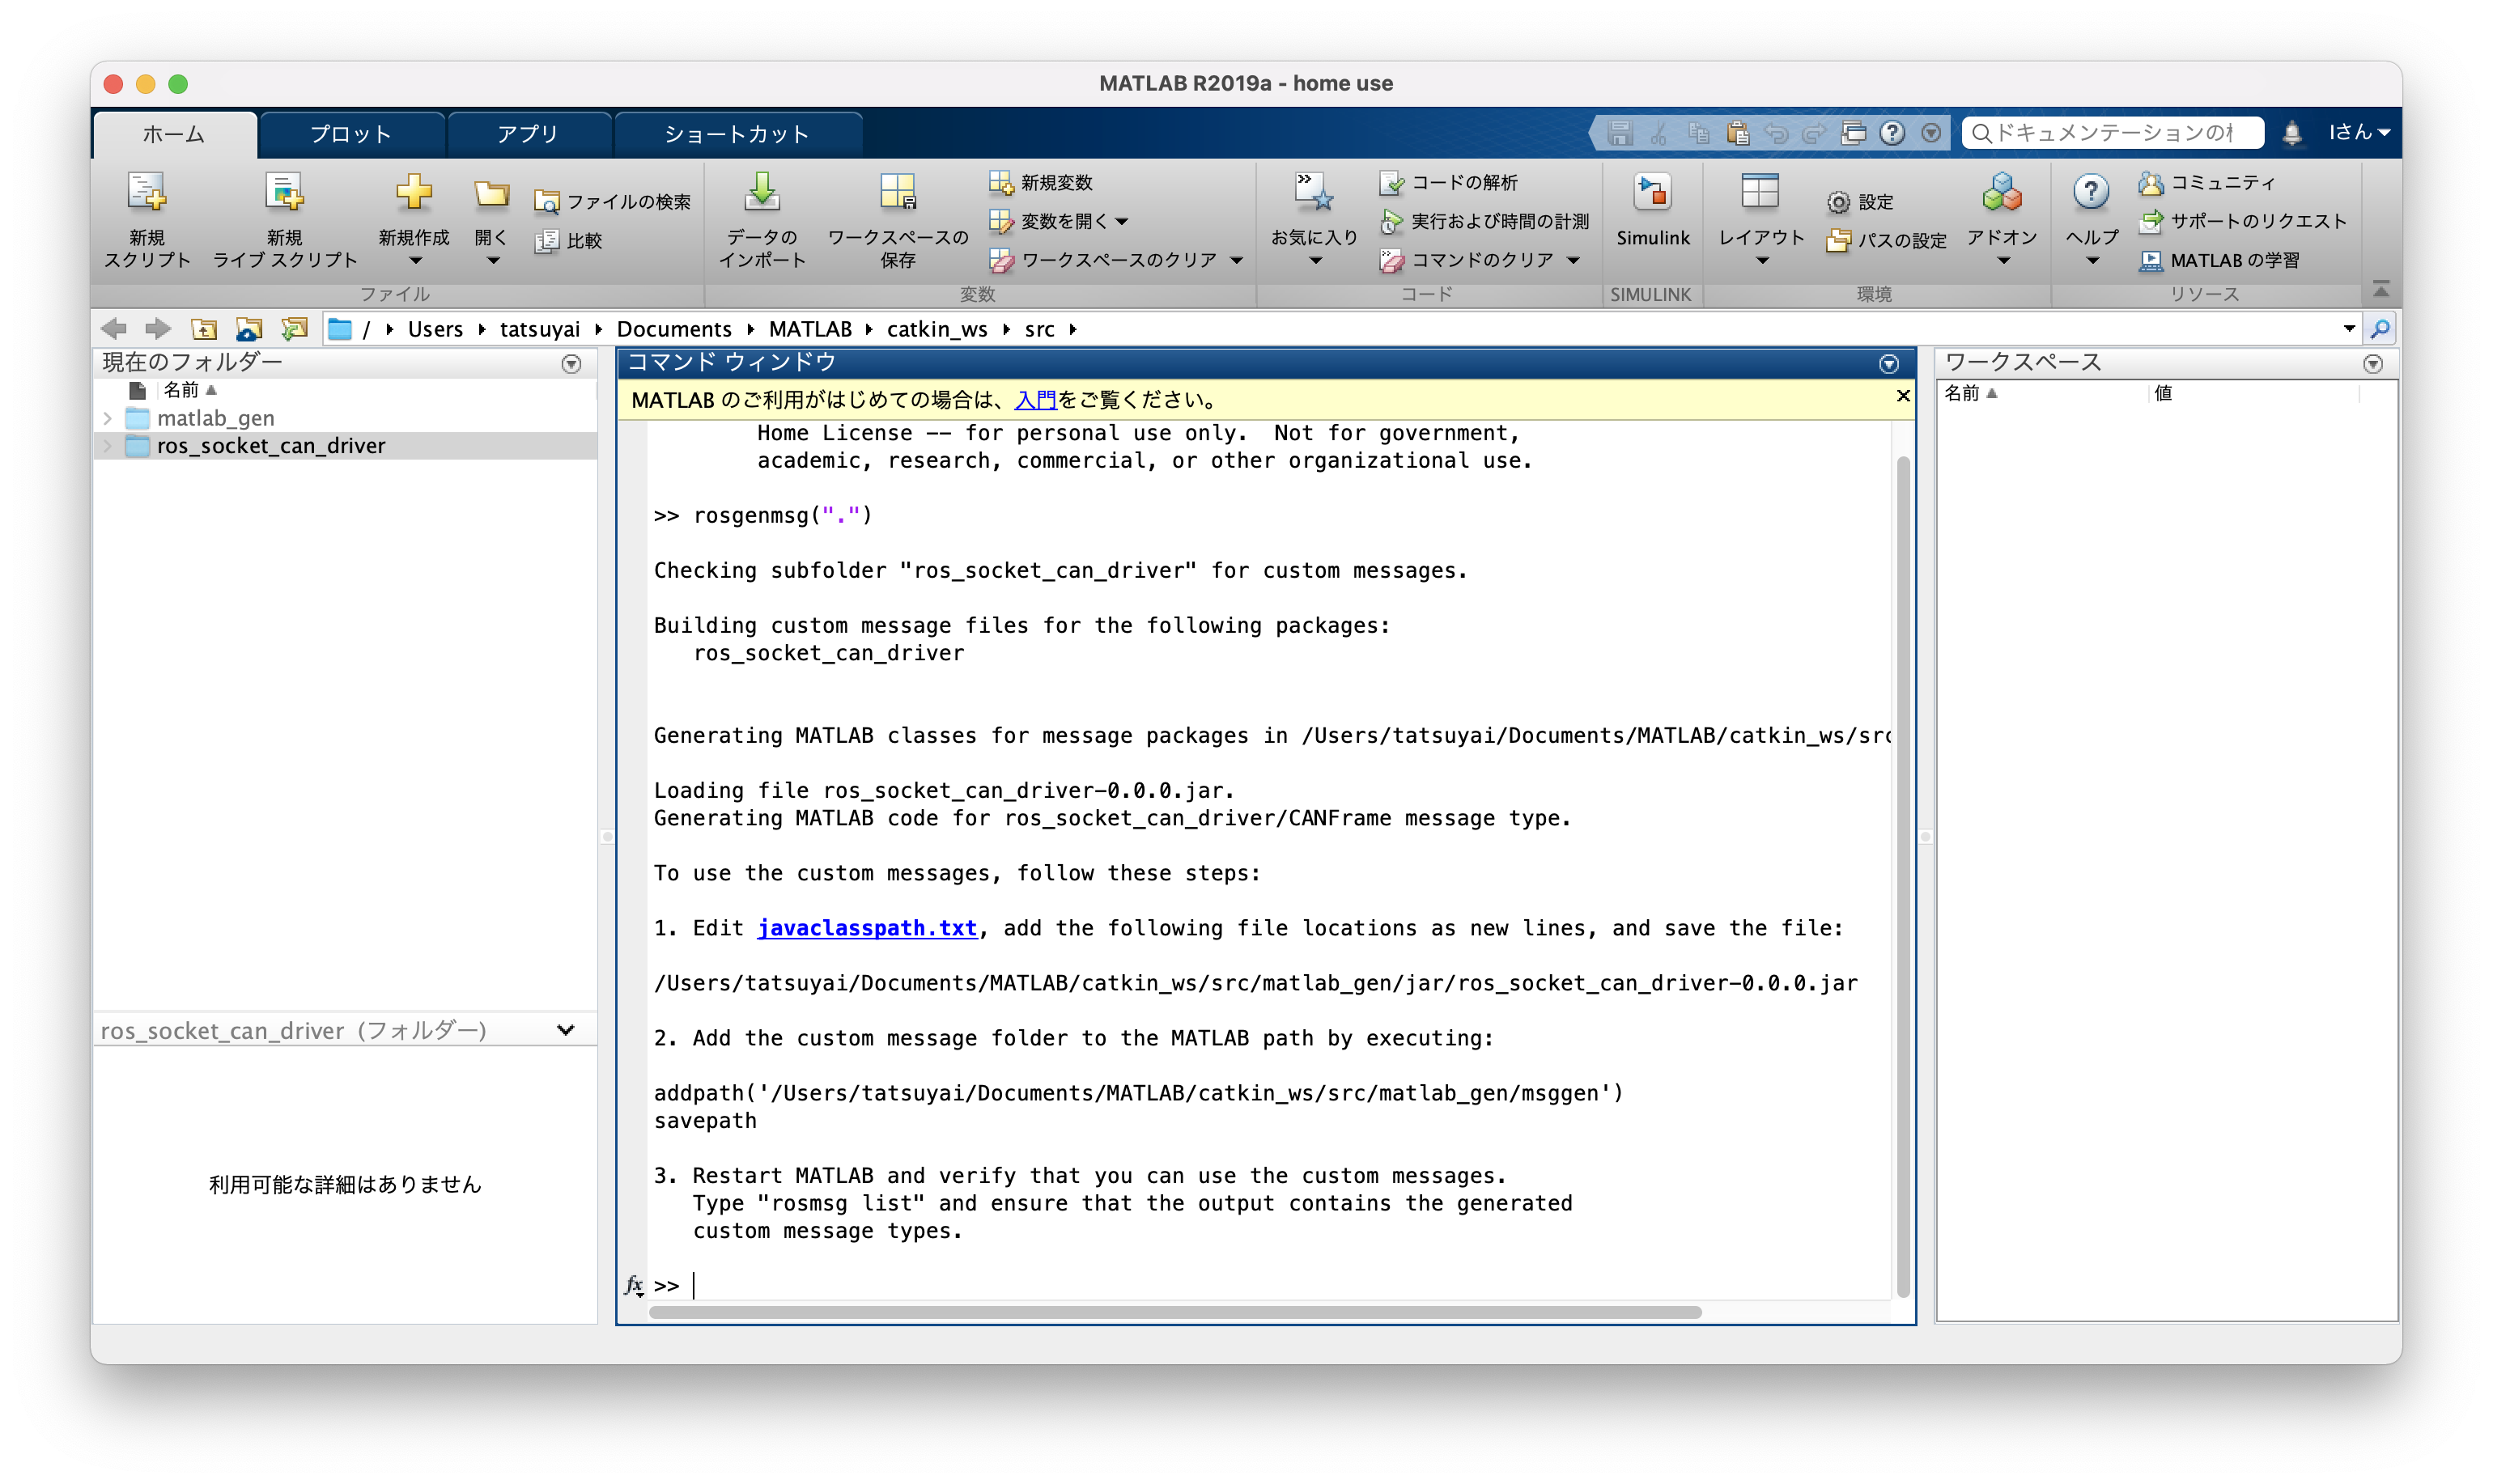
Task: Click 実行および時間の計測 (Run and Time)
Action: pos(1484,221)
